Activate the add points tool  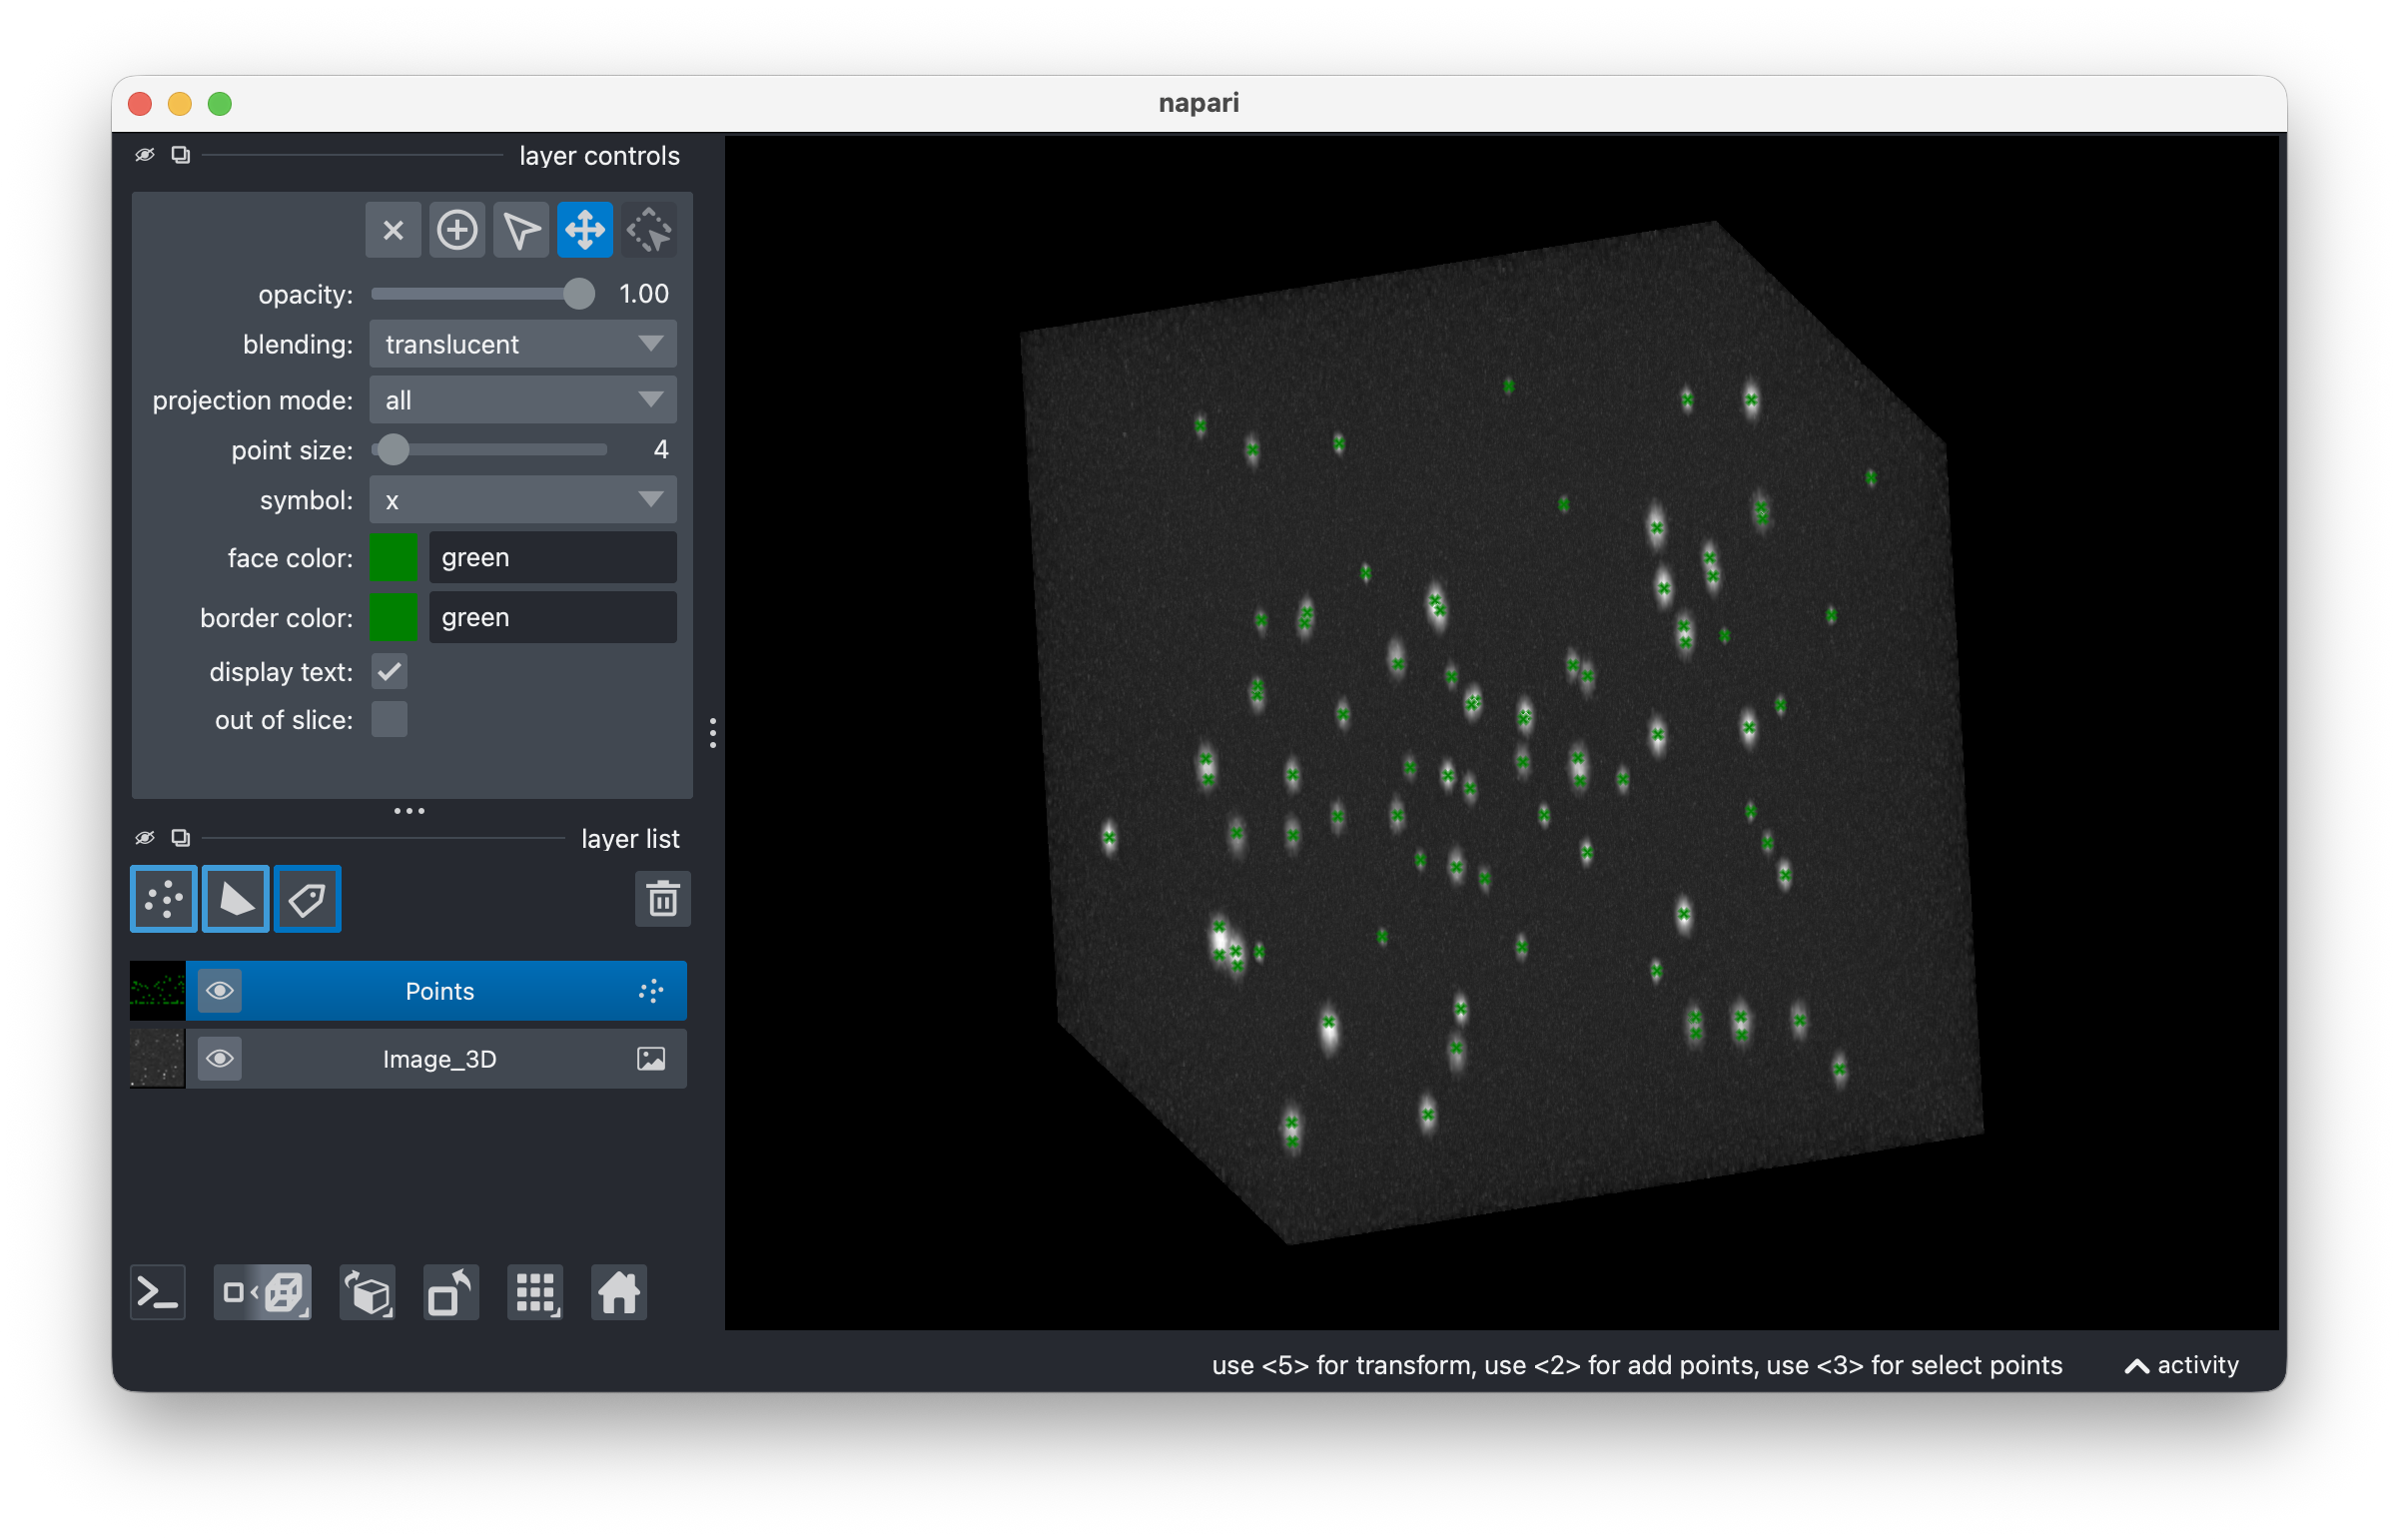(x=457, y=230)
